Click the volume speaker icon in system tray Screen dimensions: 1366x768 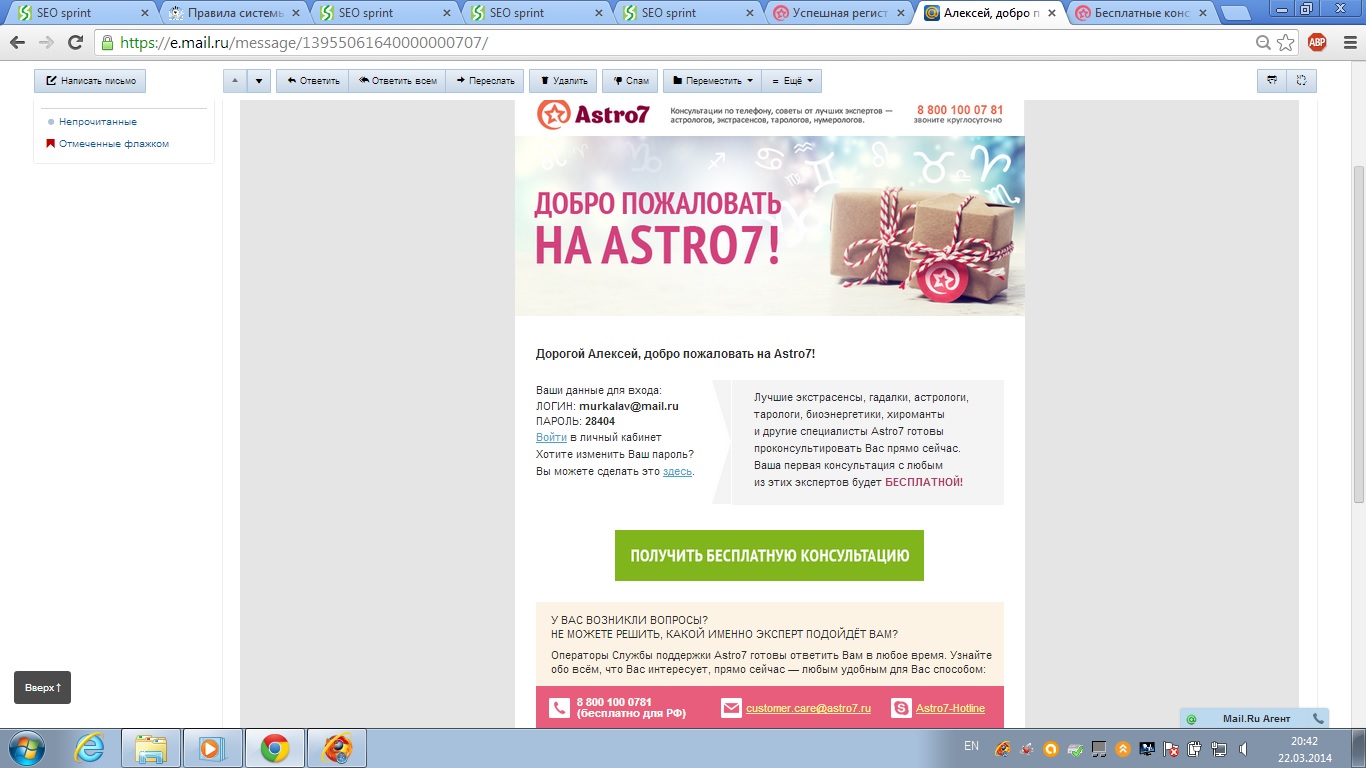coord(1244,748)
